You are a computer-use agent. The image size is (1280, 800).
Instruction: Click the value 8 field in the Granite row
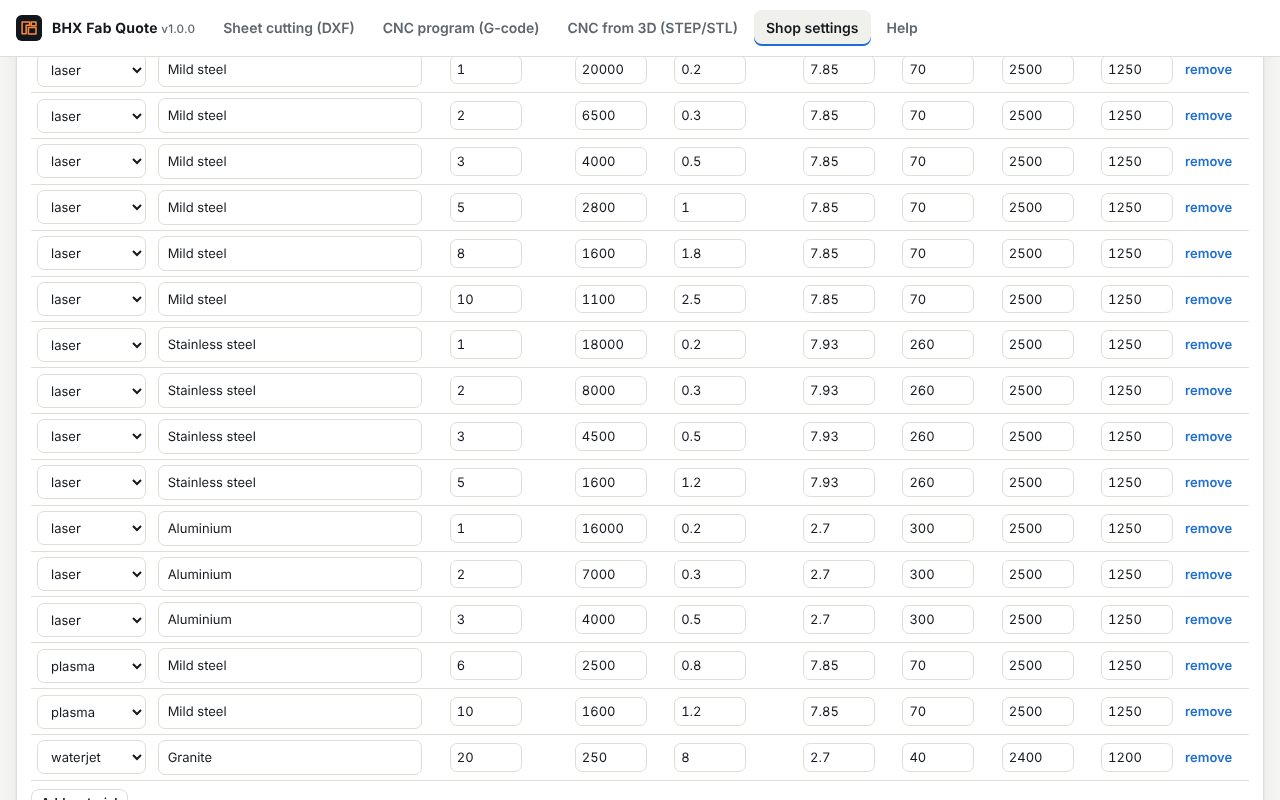pos(710,757)
